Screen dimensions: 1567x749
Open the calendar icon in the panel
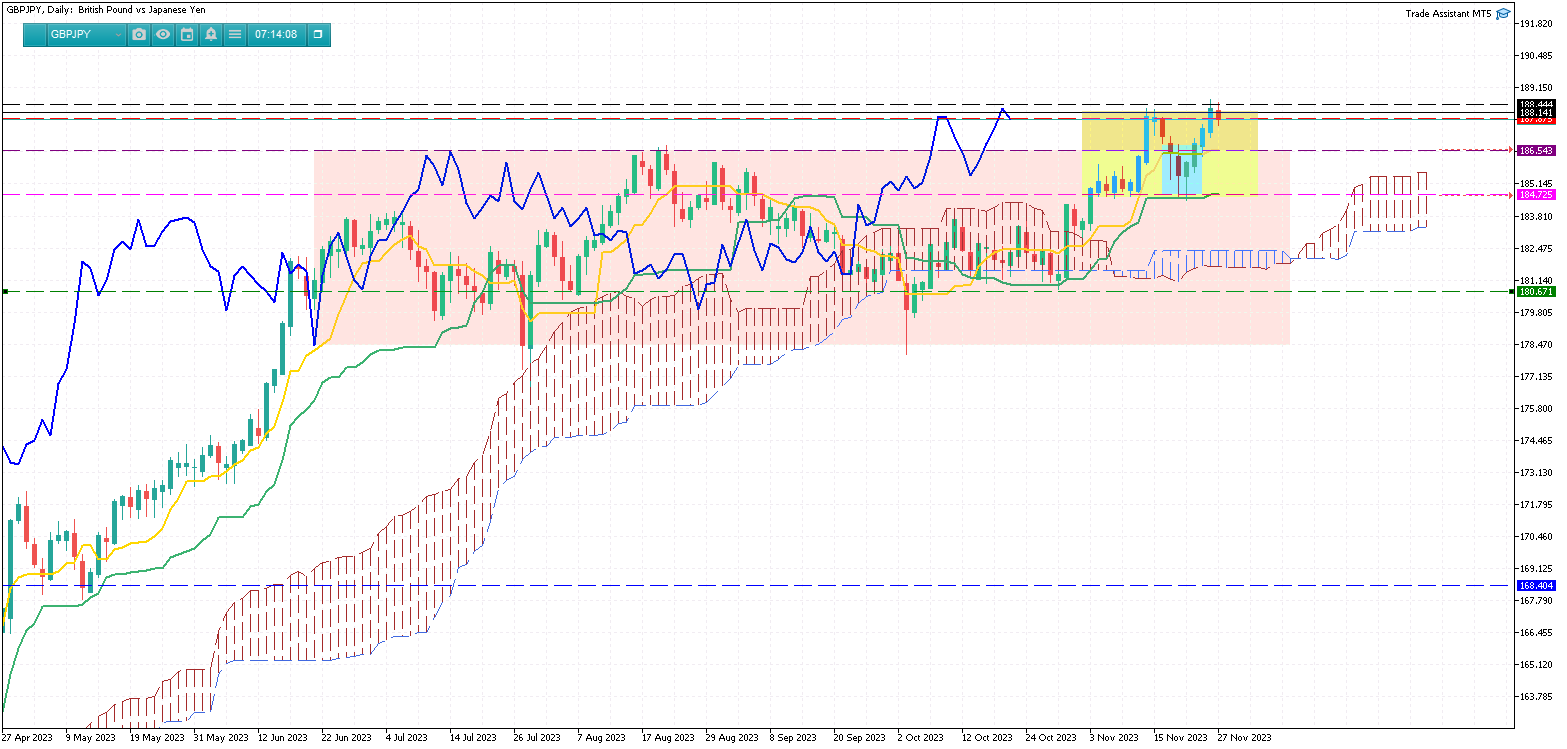click(x=186, y=34)
